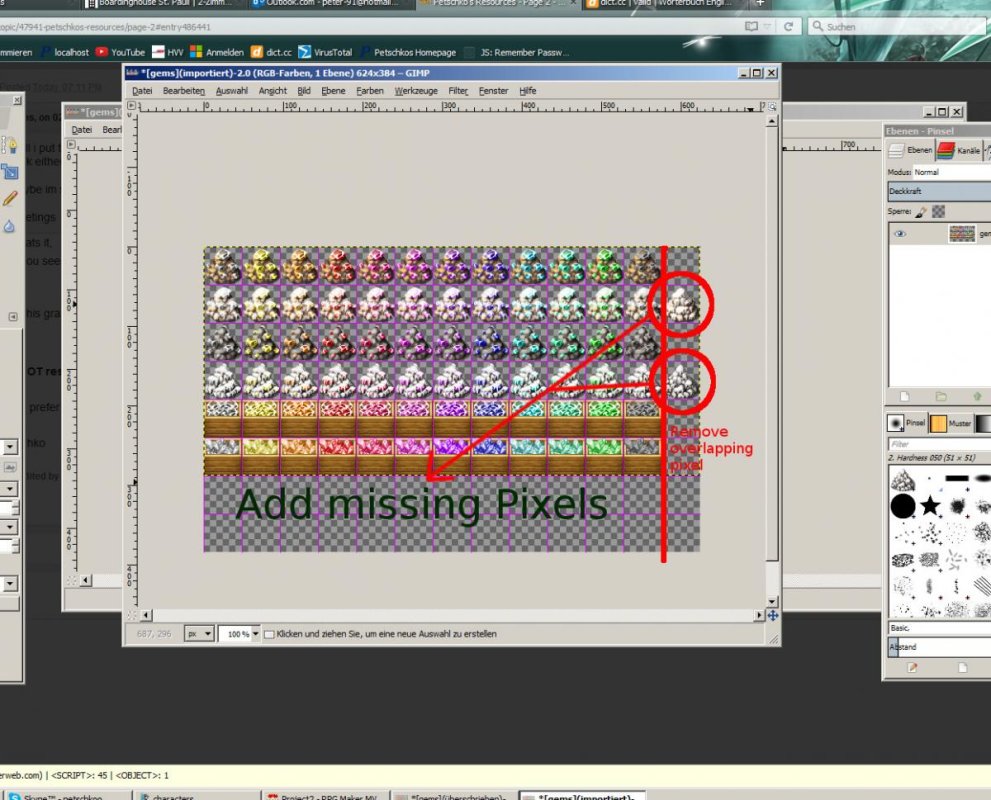The width and height of the screenshot is (991, 800).
Task: Open the Filter menu
Action: [x=458, y=91]
